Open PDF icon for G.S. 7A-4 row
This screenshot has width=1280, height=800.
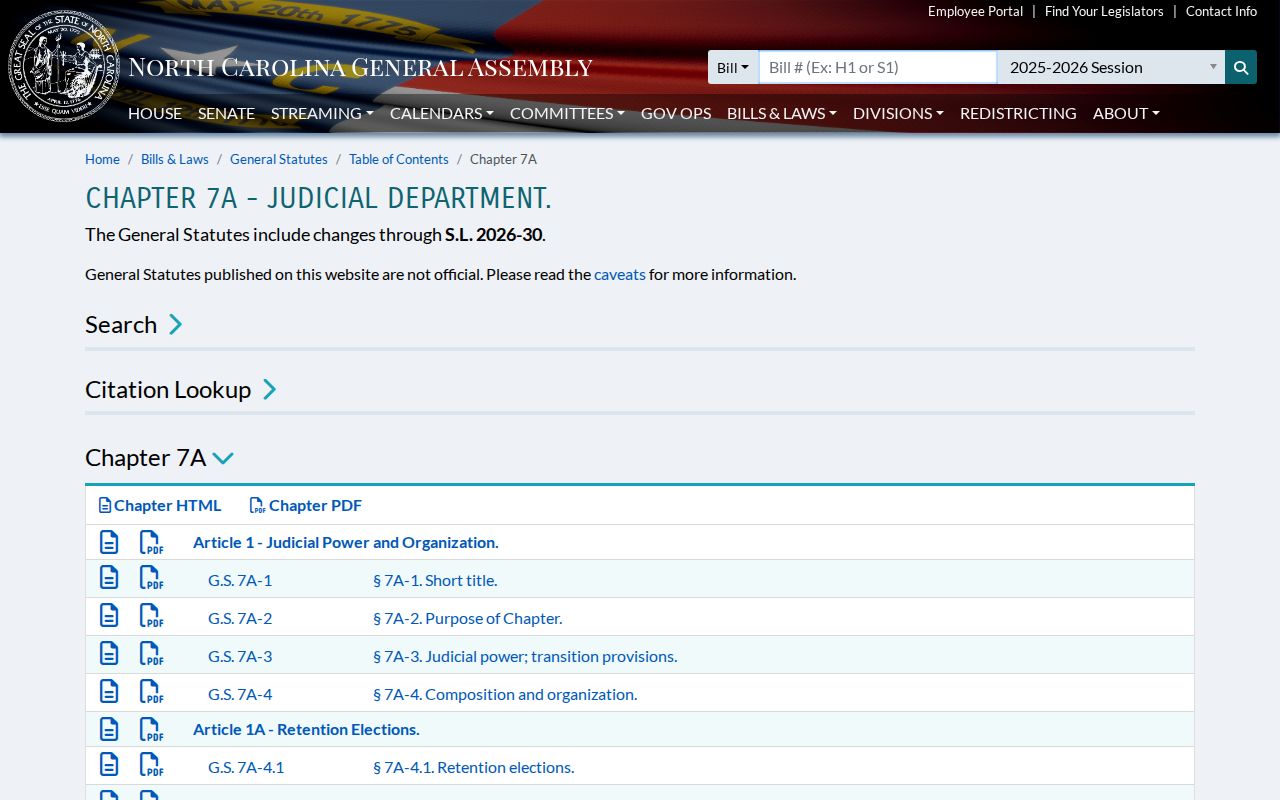click(151, 692)
